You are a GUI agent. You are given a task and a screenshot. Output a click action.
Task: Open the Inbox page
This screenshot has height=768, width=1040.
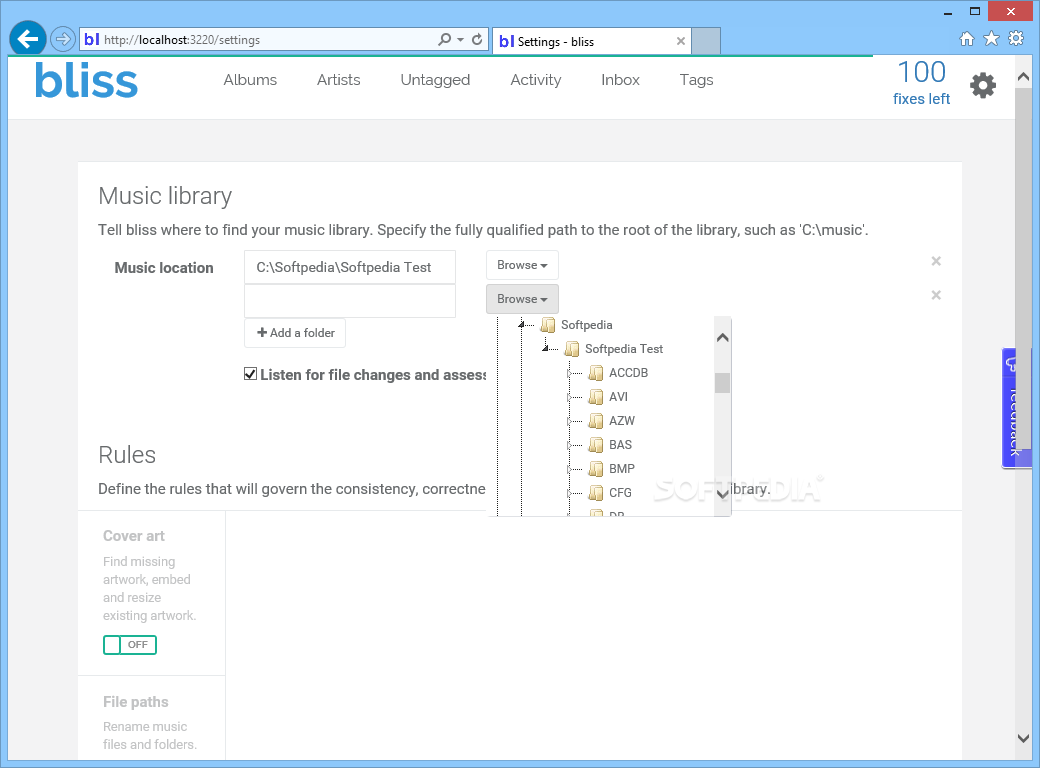[x=620, y=80]
